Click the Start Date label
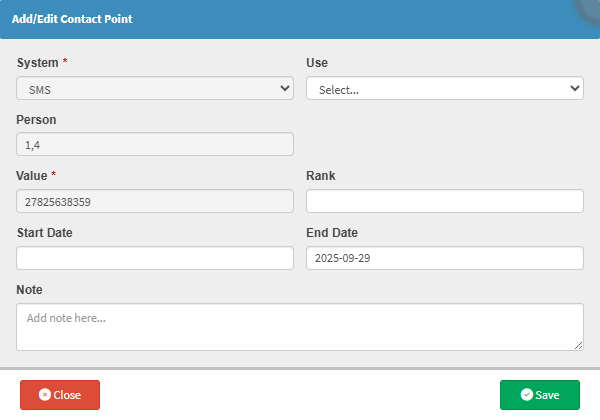 click(44, 233)
